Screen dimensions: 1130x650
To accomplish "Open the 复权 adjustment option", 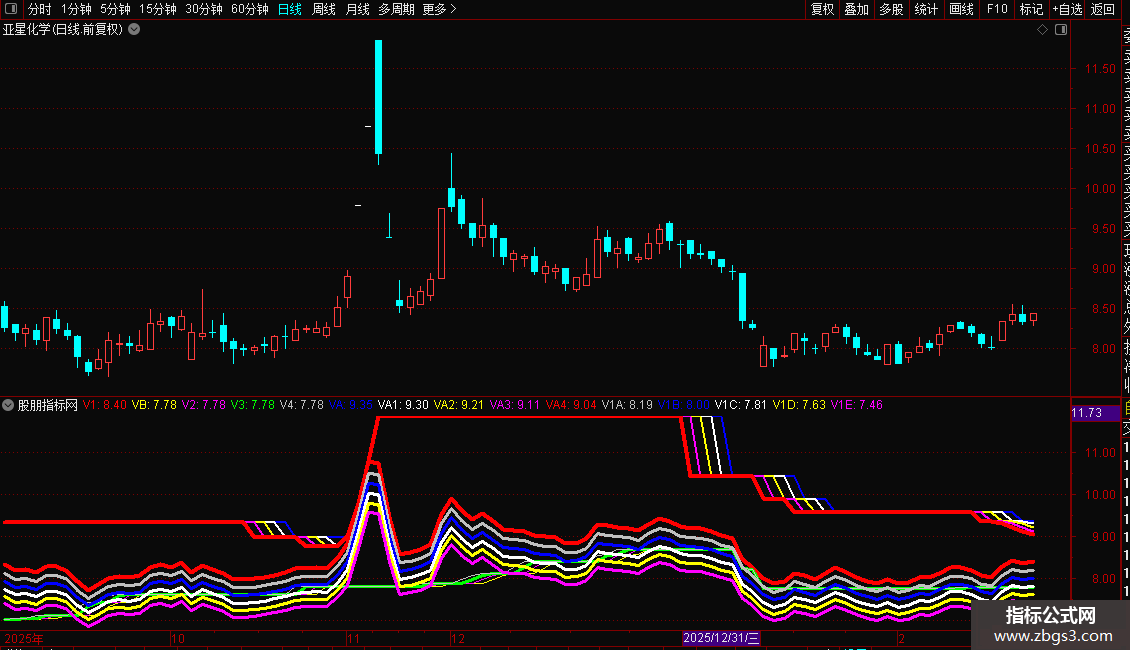I will pos(822,9).
